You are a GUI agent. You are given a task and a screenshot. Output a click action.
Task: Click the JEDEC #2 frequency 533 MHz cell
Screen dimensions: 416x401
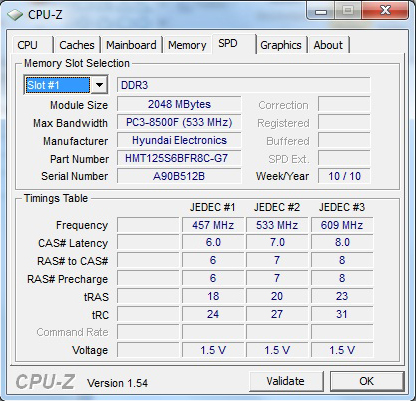[277, 225]
